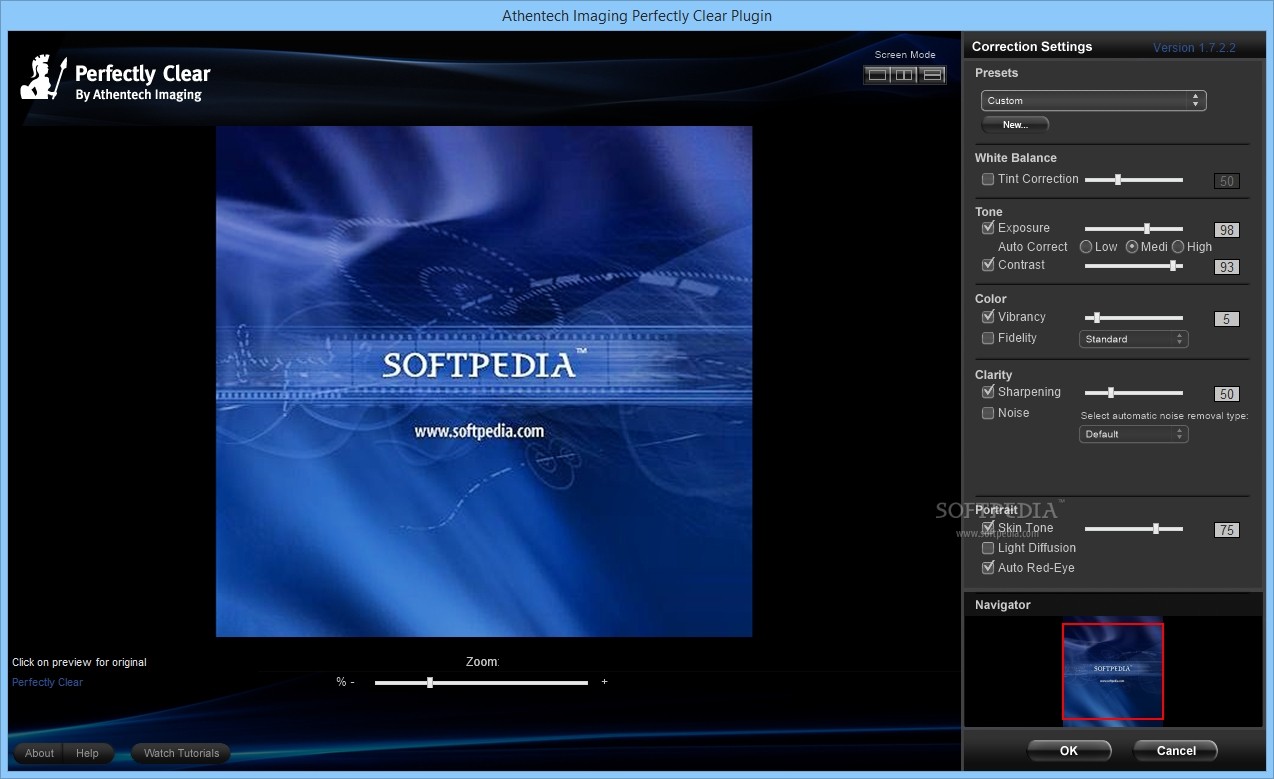Click the Skin Tone slider
1274x779 pixels.
tap(1134, 529)
